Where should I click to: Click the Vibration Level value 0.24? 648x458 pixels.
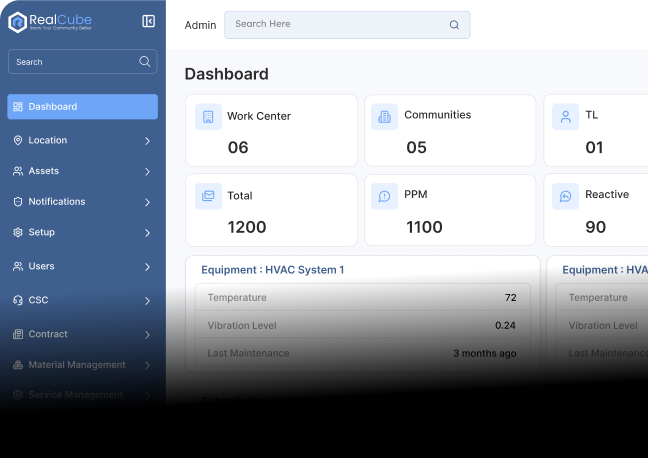coord(505,325)
